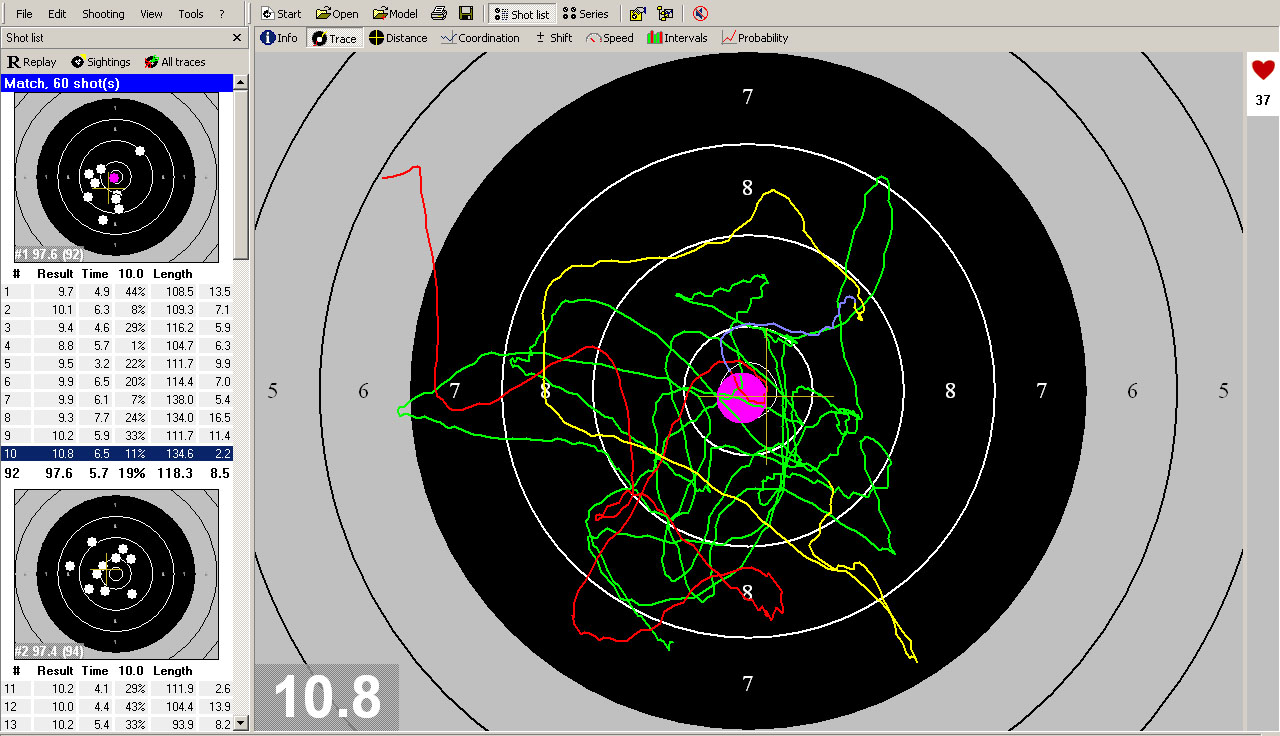Click the Replay button
The height and width of the screenshot is (736, 1280).
click(x=32, y=62)
